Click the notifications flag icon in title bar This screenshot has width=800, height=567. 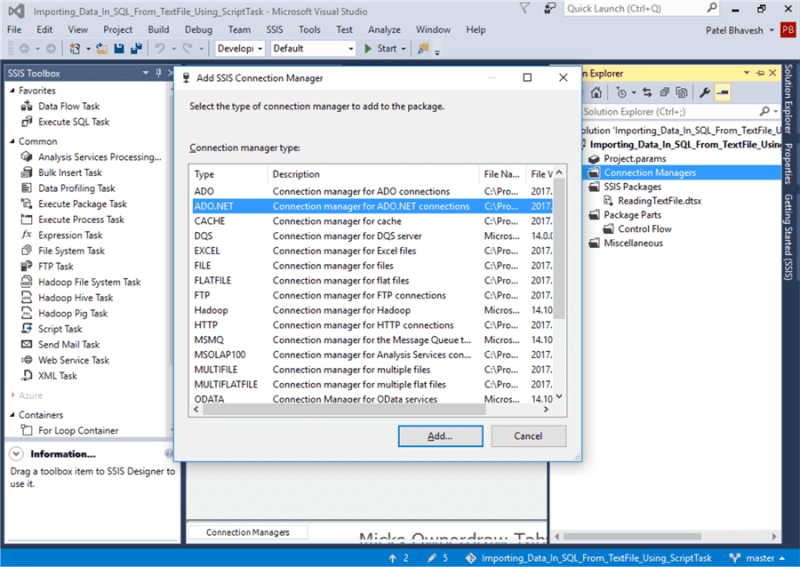[x=524, y=8]
